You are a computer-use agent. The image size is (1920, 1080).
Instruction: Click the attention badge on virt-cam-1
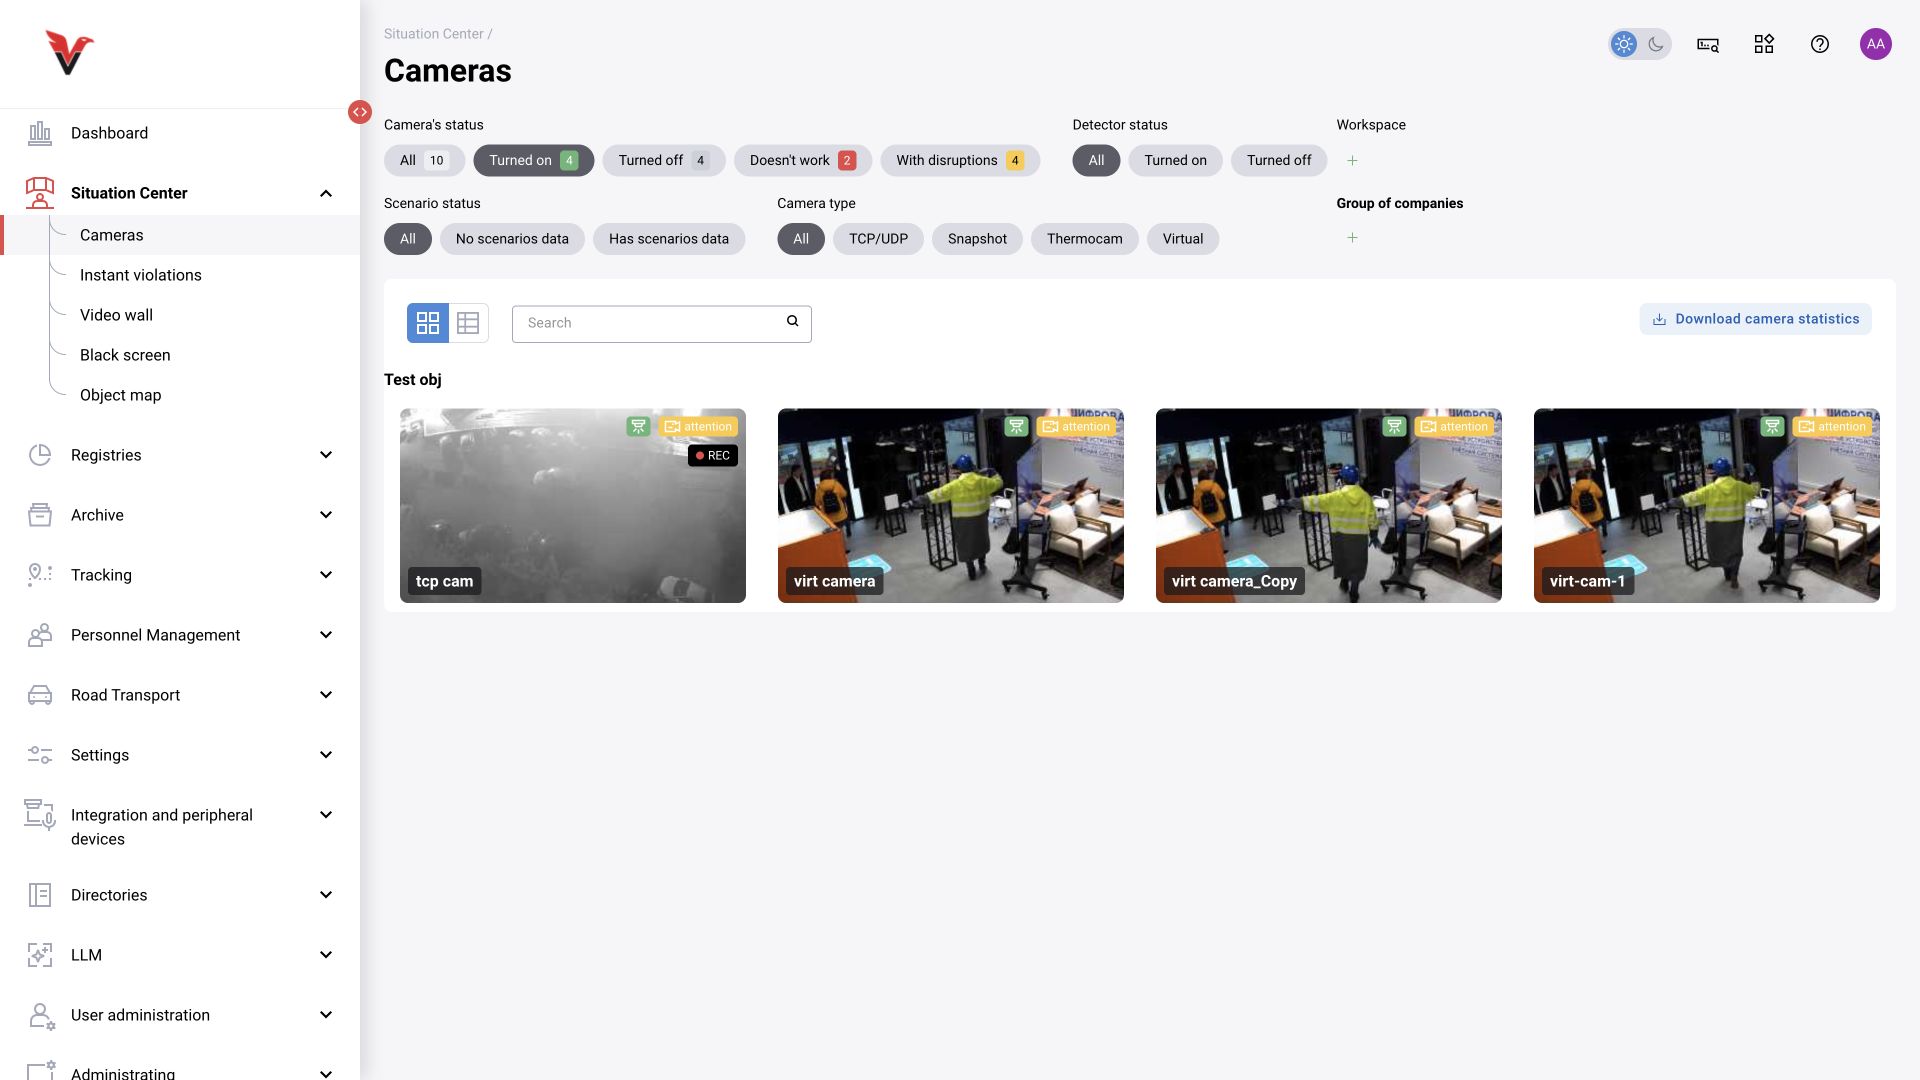1832,426
